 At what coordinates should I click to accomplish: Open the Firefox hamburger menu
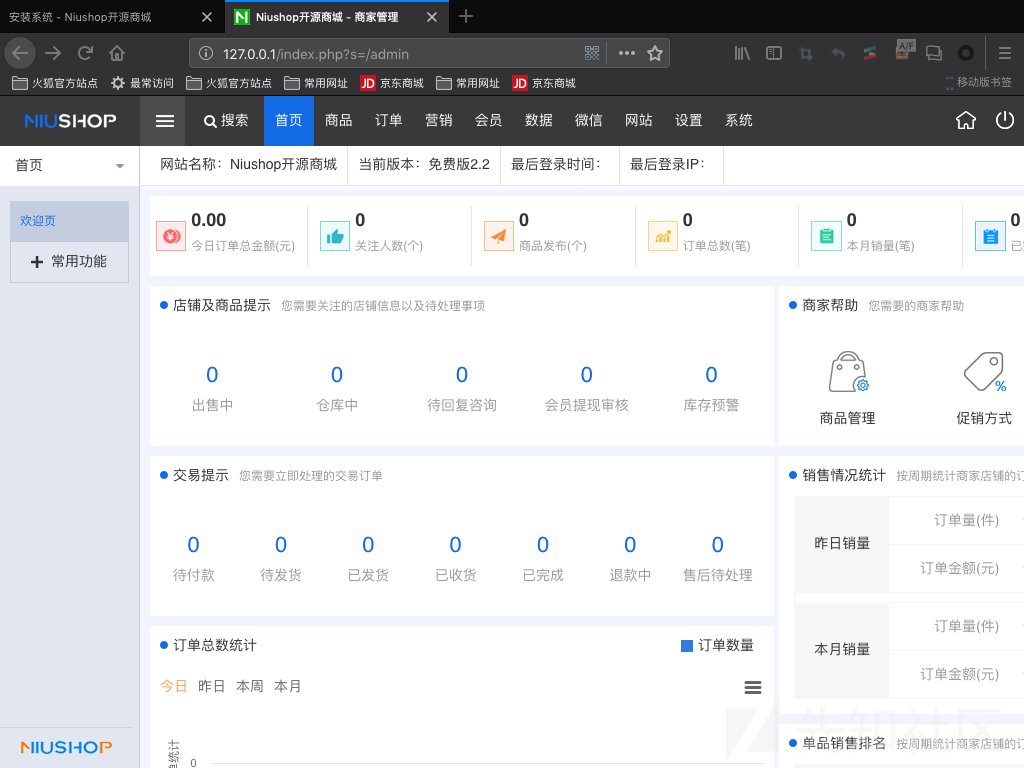tap(1005, 53)
